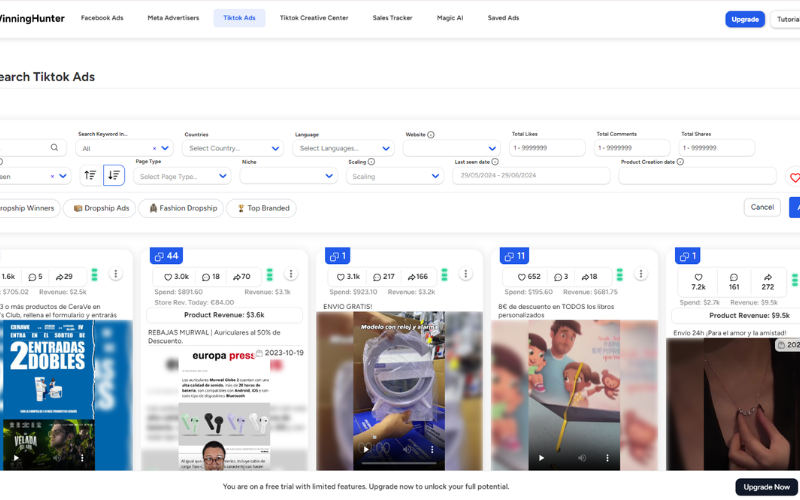Click shares icon showing 272
This screenshot has height=500, width=800.
tap(768, 277)
